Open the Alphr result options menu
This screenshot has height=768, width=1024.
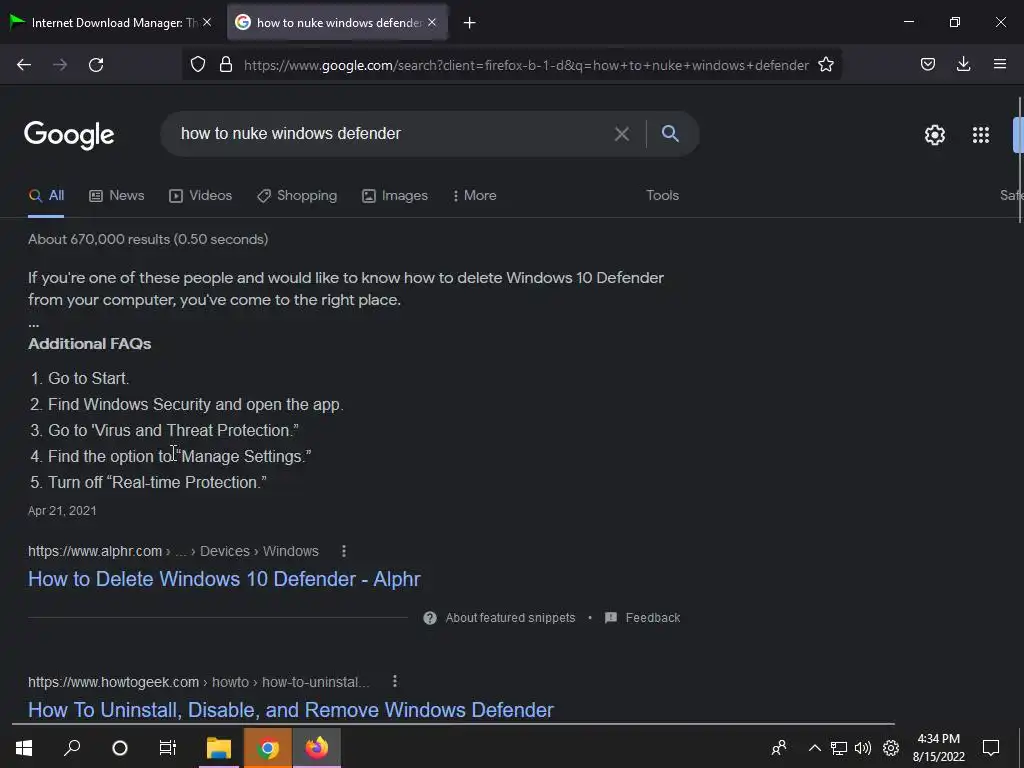tap(344, 551)
